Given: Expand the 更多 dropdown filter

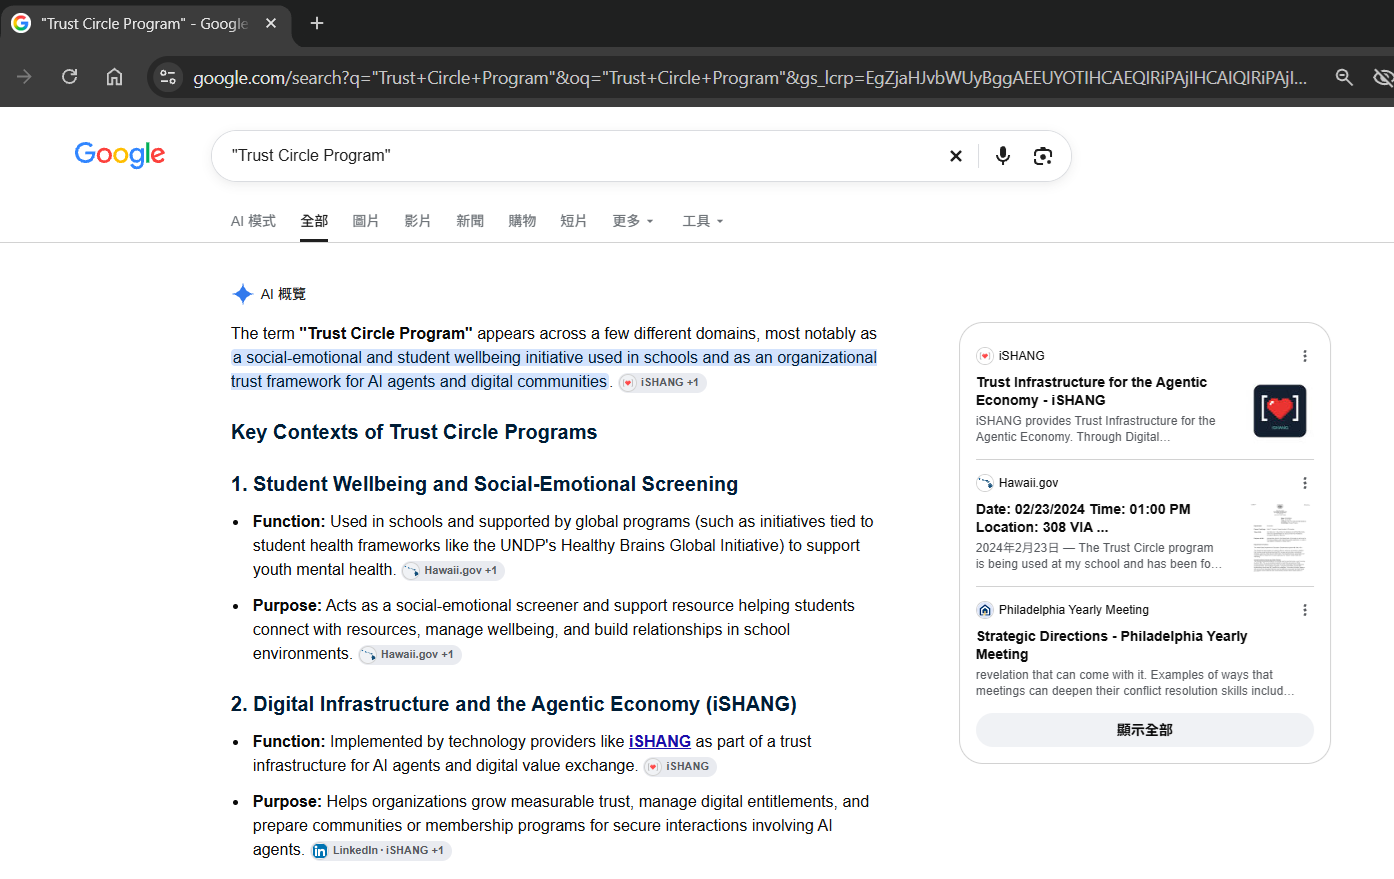Looking at the screenshot, I should tap(633, 221).
